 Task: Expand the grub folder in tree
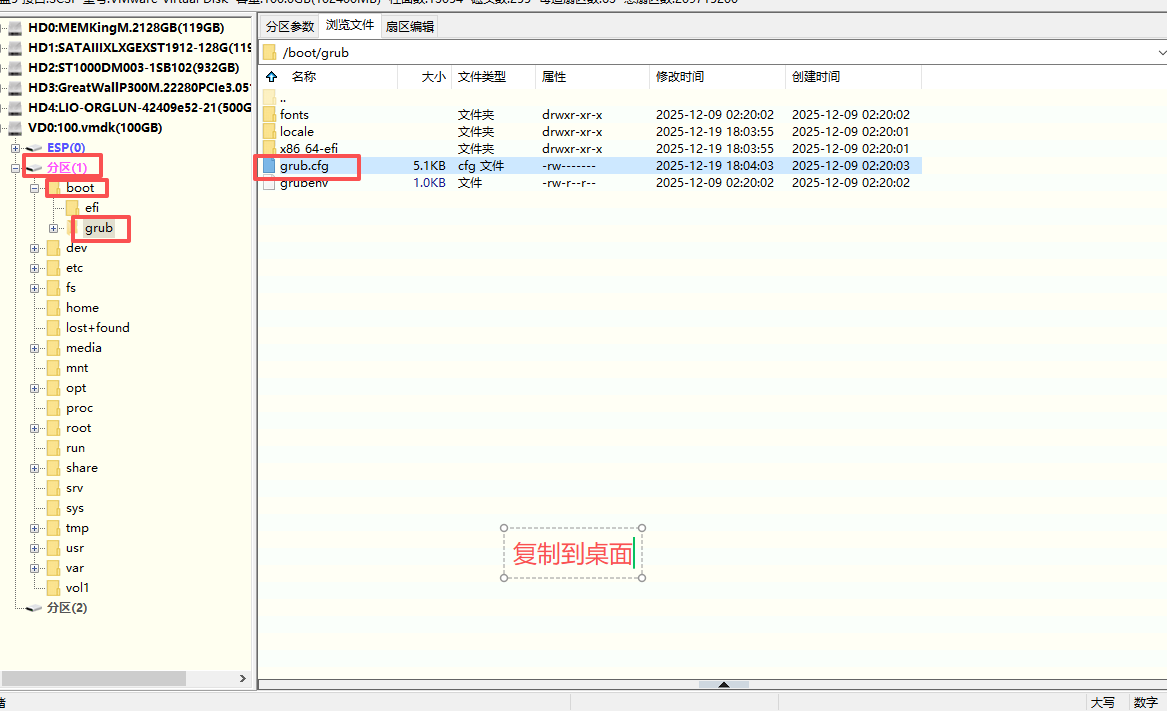click(x=54, y=228)
